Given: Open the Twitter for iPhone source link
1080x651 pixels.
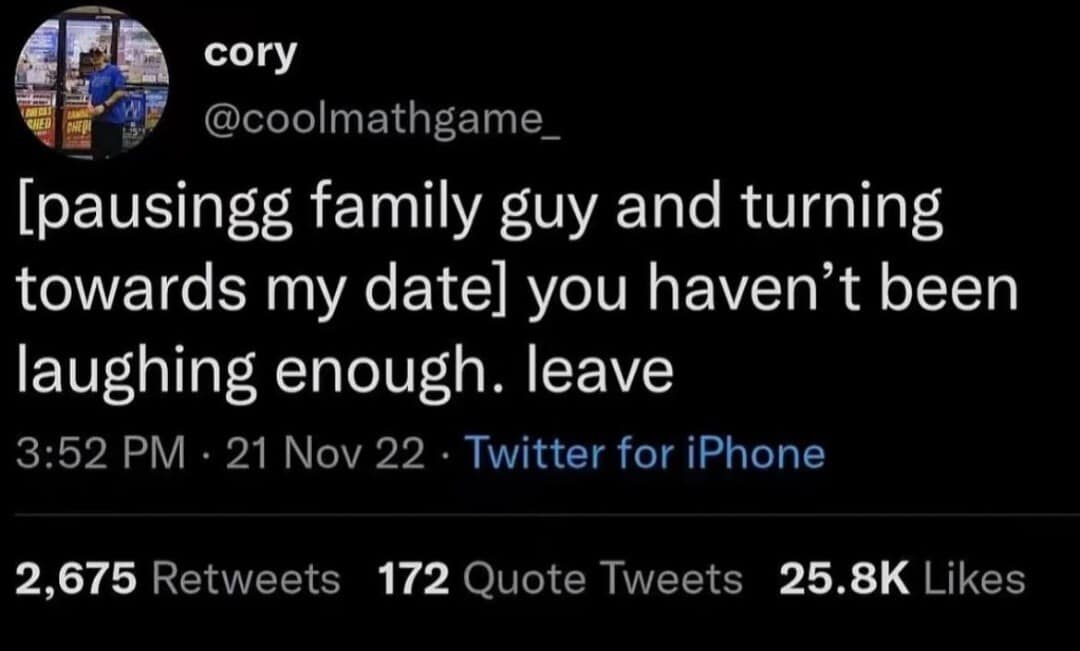Looking at the screenshot, I should pos(646,453).
